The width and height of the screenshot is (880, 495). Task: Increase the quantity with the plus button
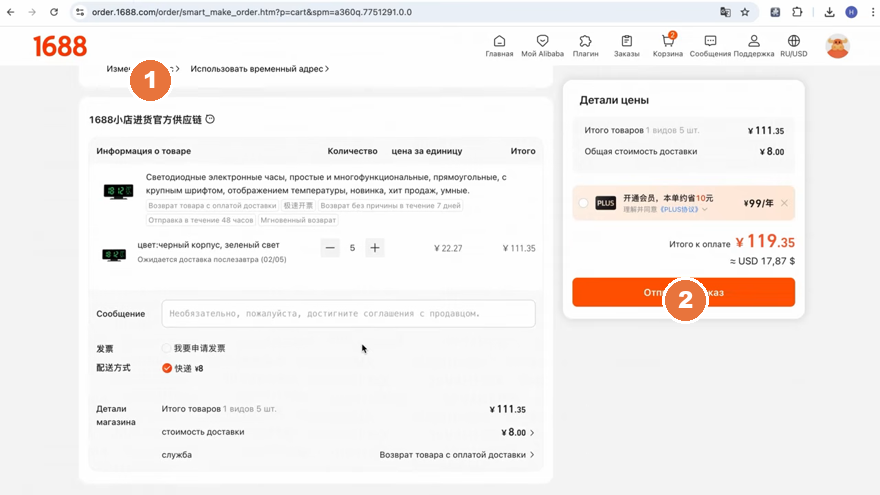tap(374, 248)
